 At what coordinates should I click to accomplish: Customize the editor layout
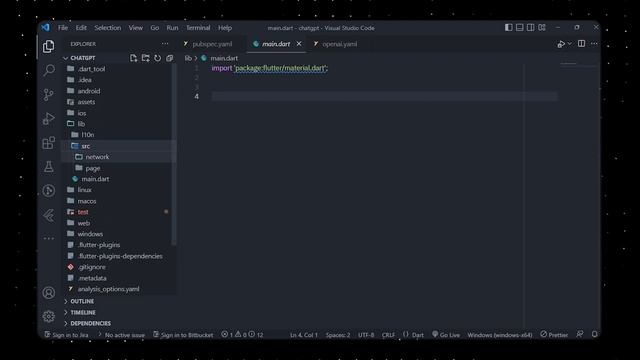coord(542,27)
